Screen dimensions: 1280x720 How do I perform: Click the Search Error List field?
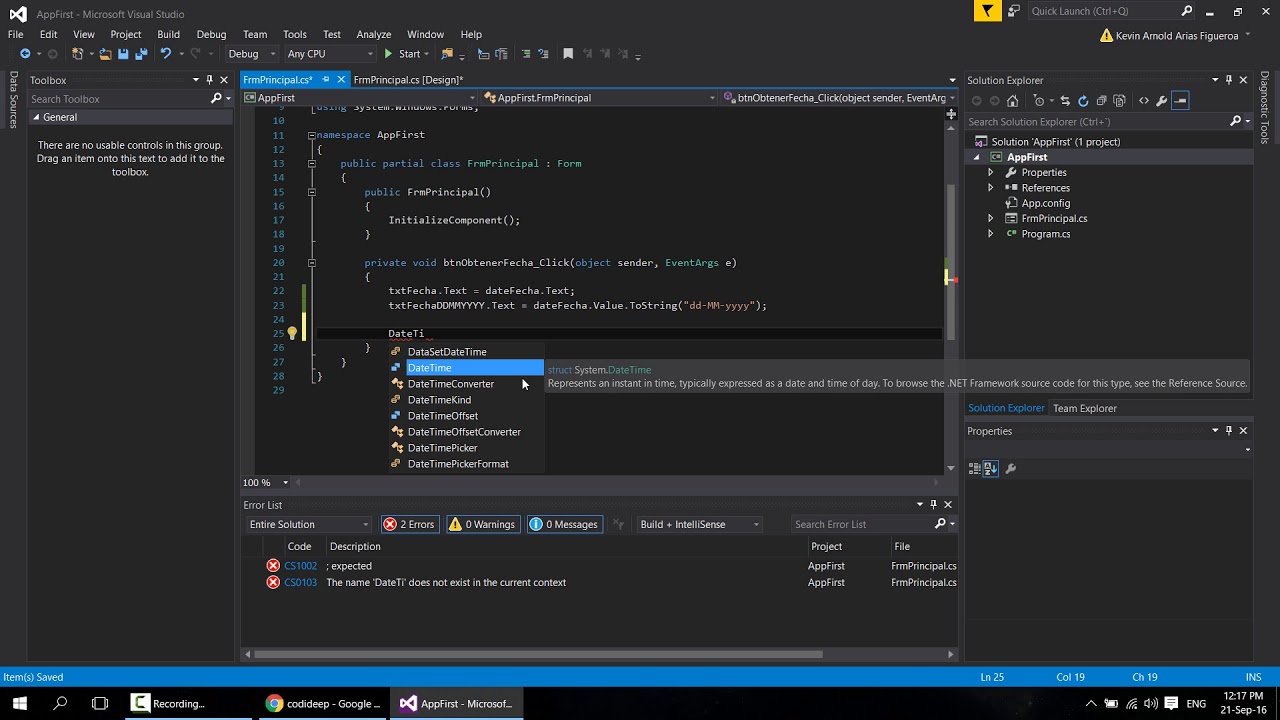[x=864, y=524]
